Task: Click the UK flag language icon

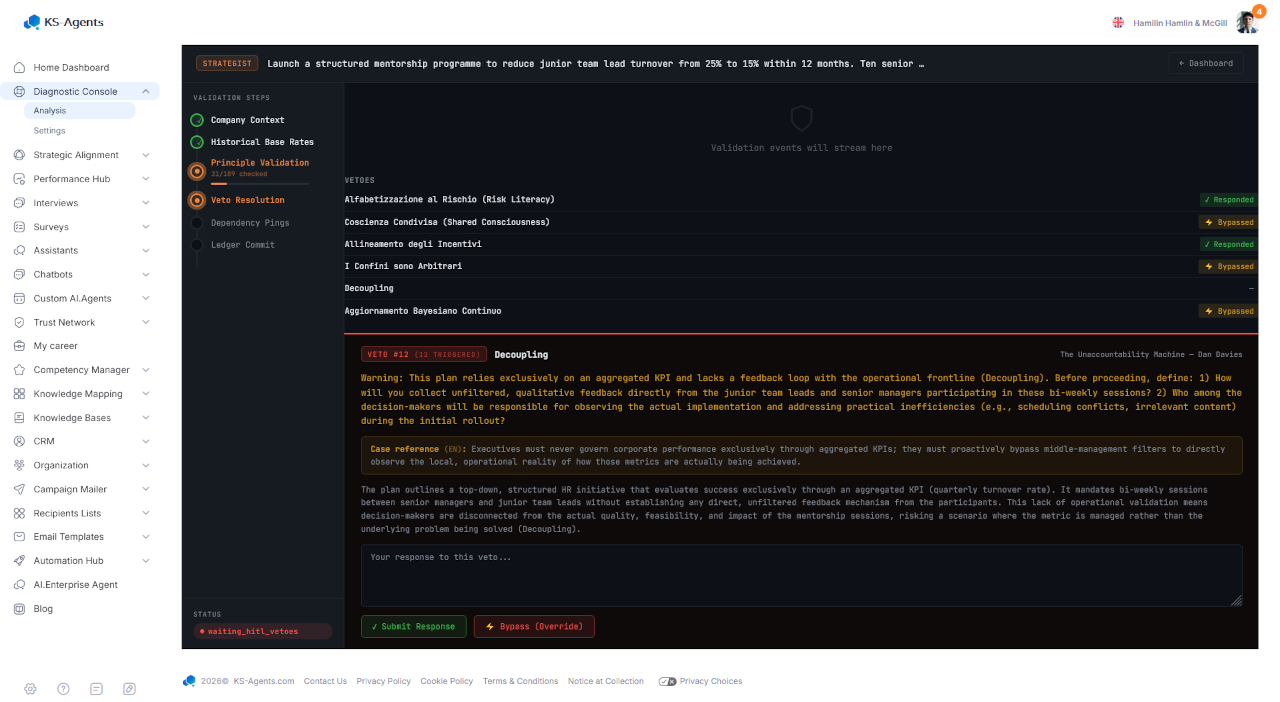Action: click(x=1118, y=22)
